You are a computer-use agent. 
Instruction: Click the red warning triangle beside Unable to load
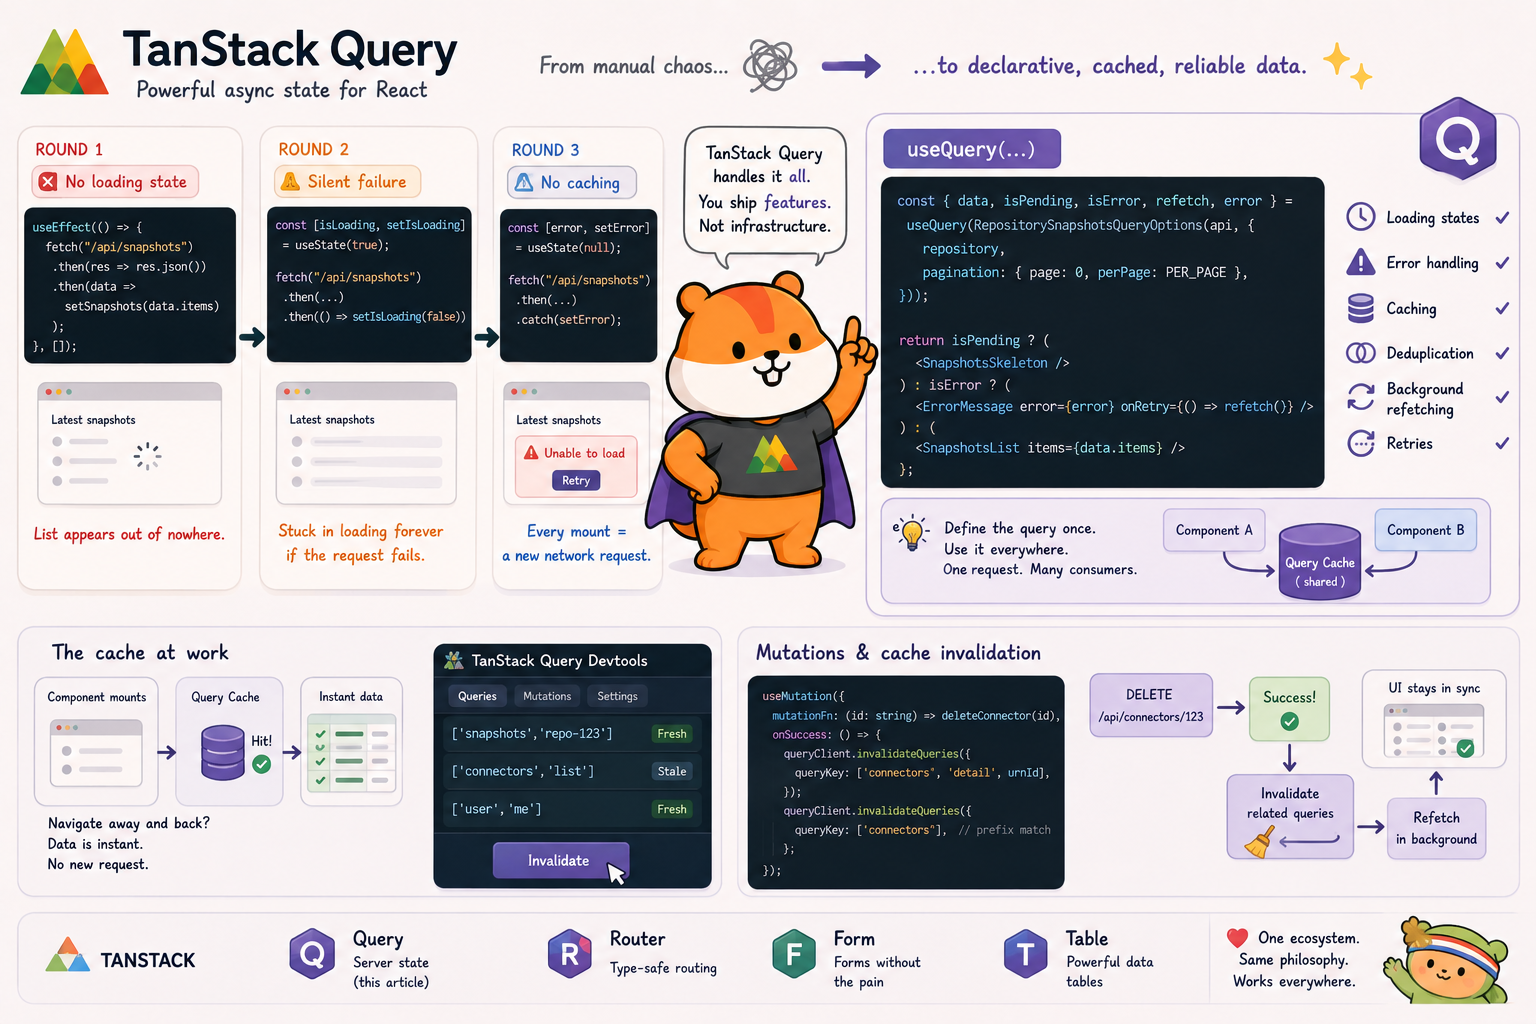(x=531, y=453)
